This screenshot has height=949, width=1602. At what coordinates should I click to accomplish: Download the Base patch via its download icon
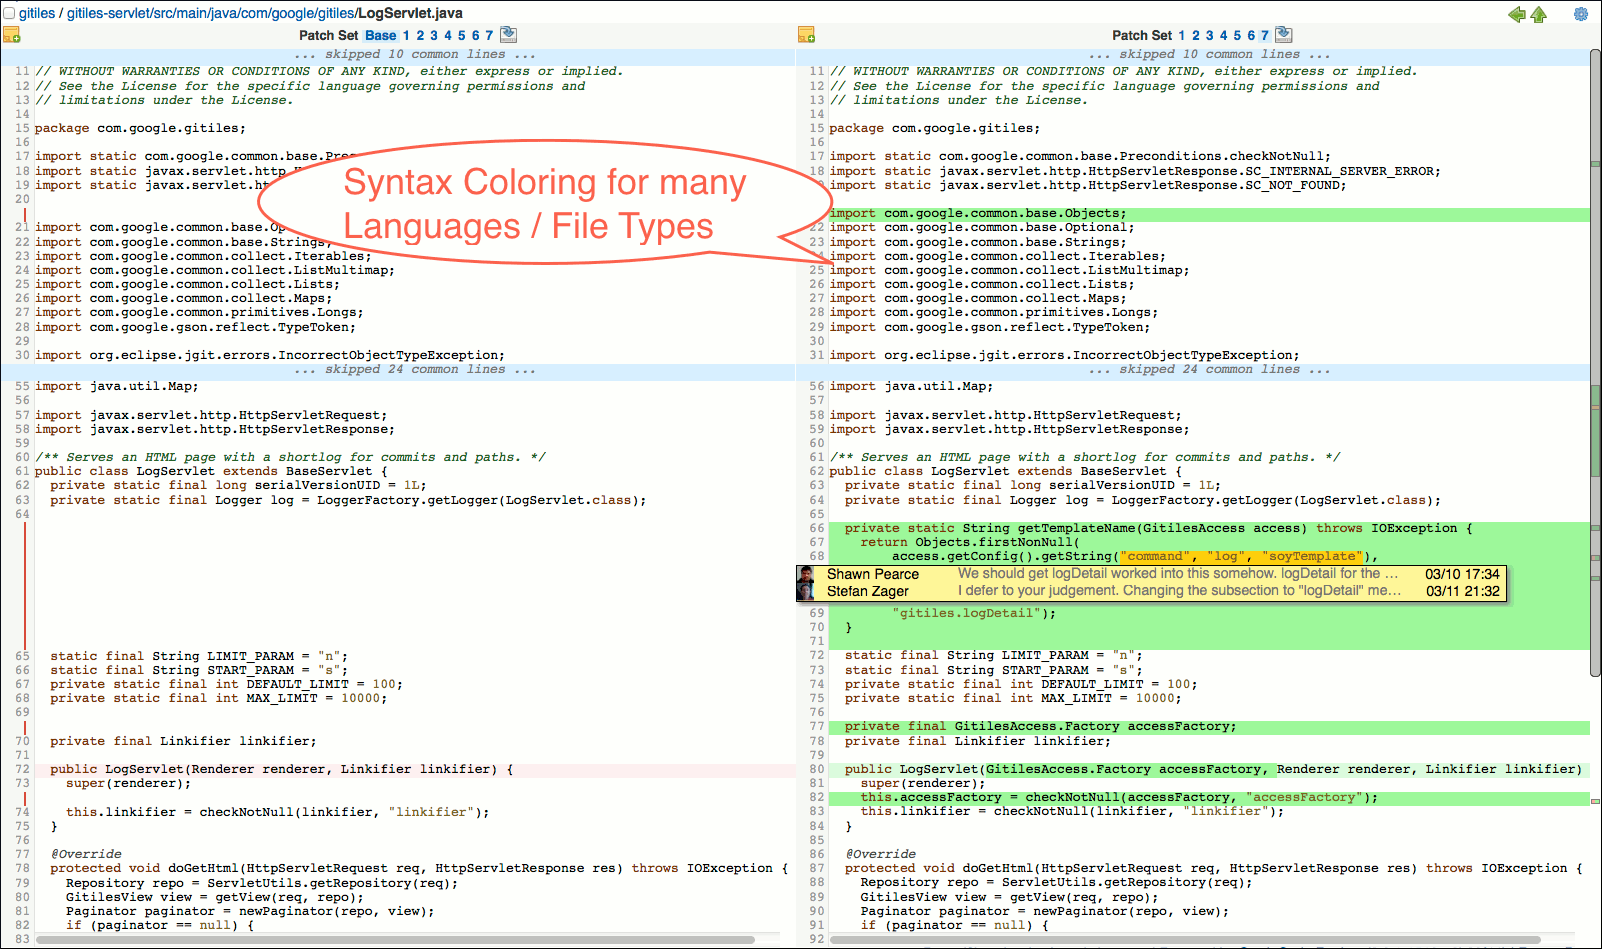click(x=508, y=33)
